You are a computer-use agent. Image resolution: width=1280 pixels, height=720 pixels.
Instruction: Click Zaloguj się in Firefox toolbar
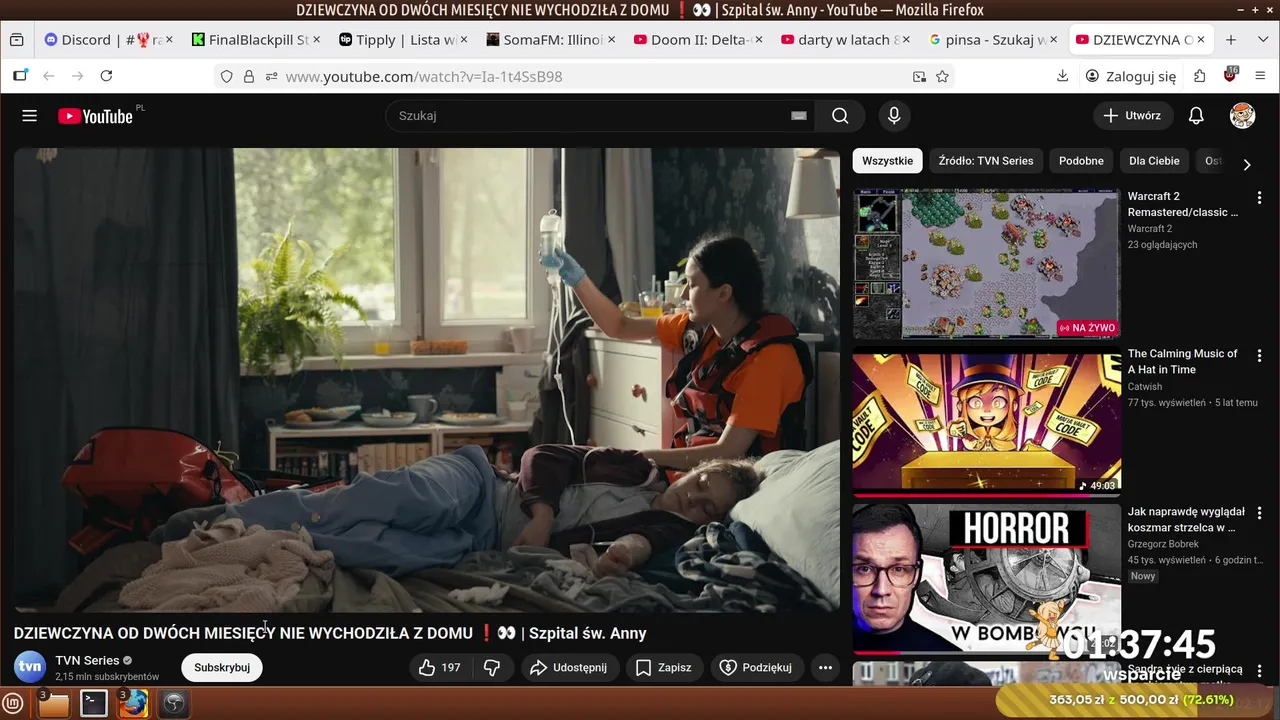[1131, 76]
